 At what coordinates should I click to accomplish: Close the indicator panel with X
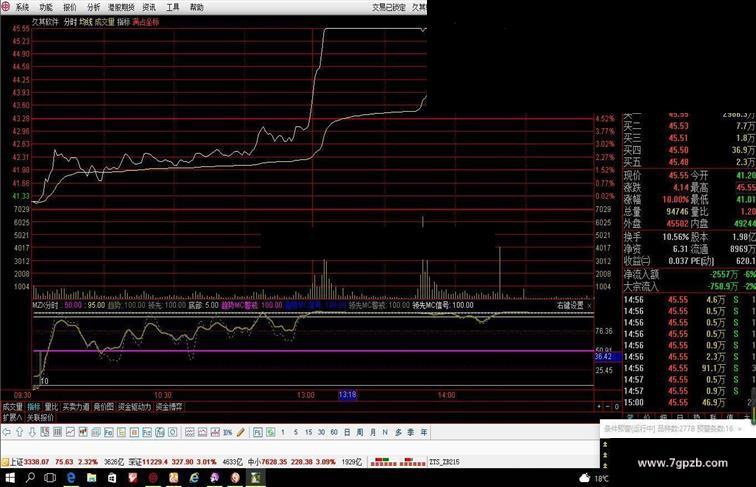(589, 306)
